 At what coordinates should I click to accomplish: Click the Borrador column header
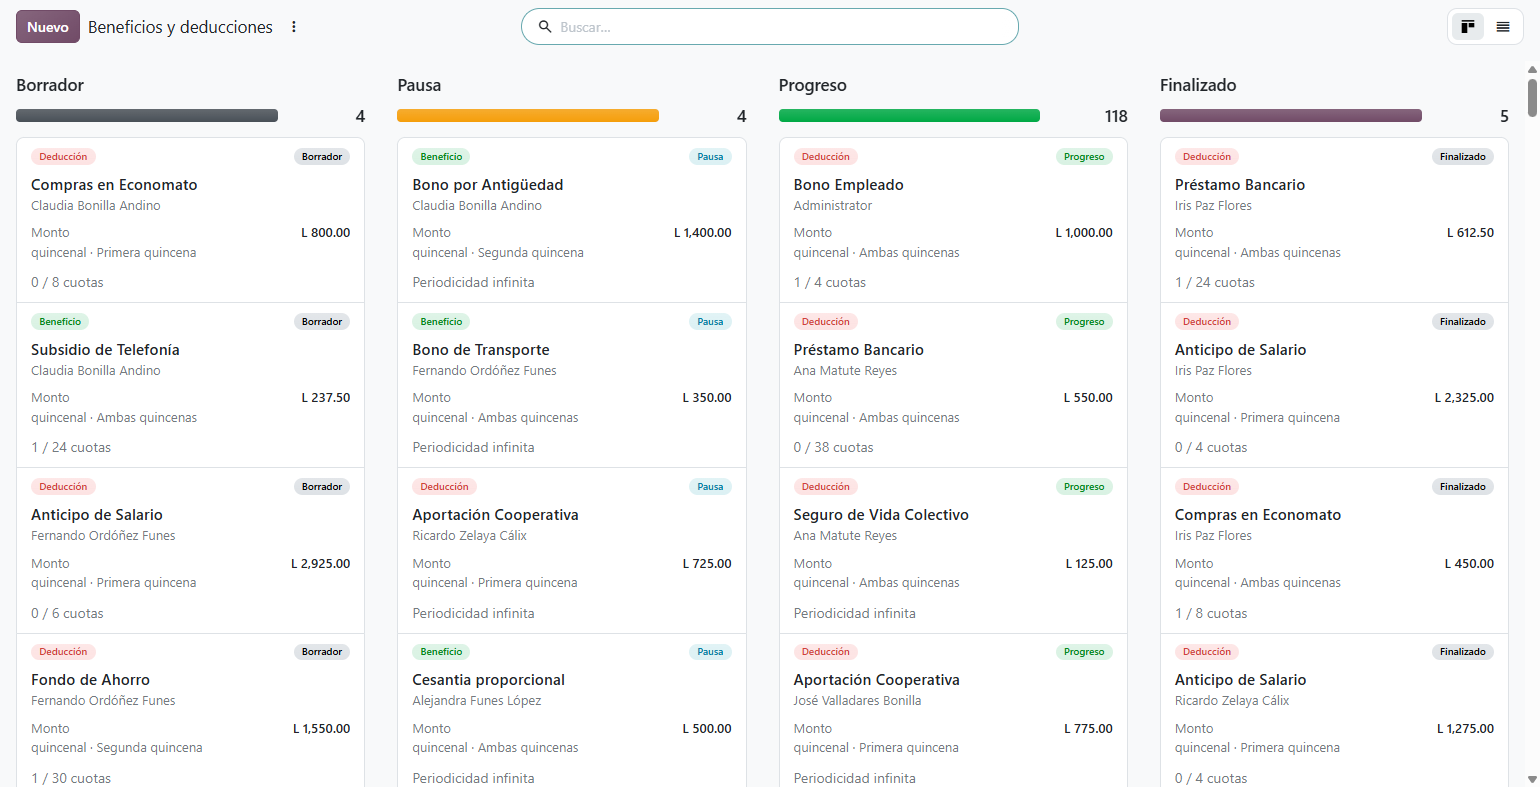(x=50, y=85)
